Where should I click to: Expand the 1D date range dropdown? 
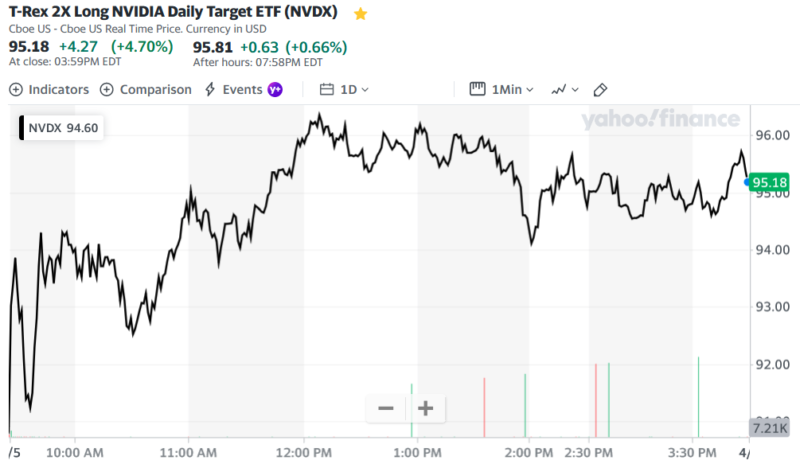(346, 89)
